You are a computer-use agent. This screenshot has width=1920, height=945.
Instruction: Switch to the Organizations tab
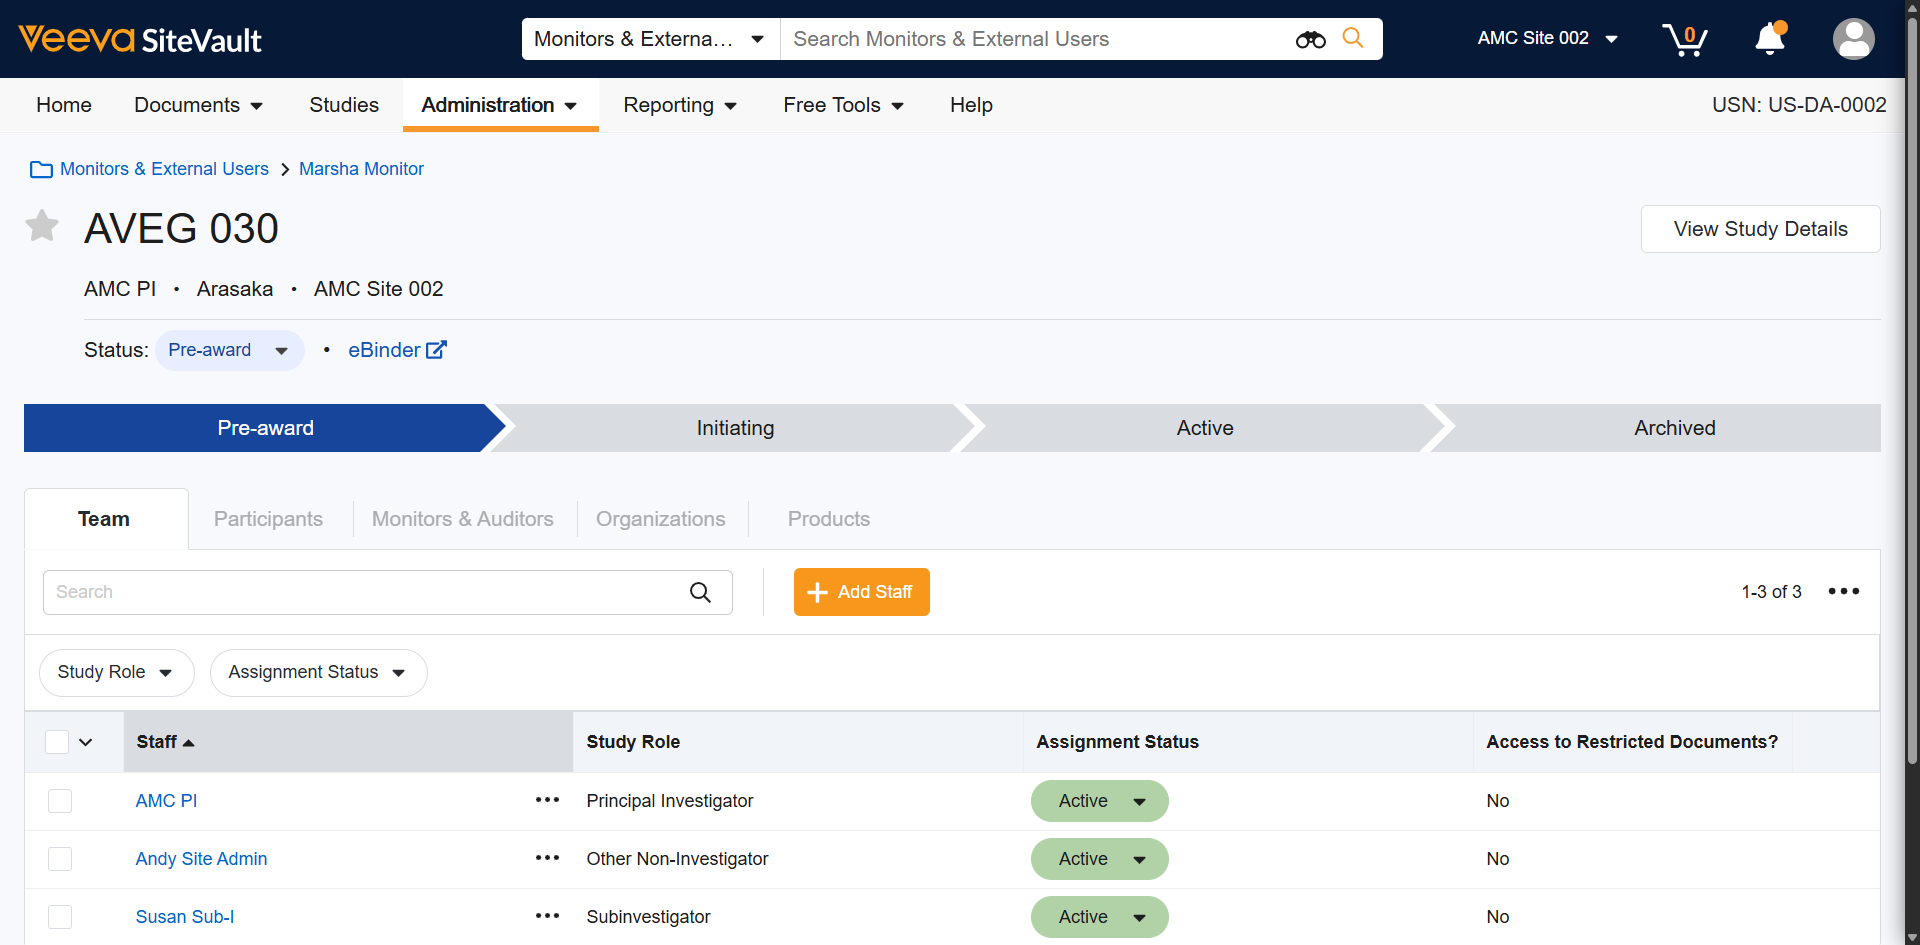(x=661, y=519)
